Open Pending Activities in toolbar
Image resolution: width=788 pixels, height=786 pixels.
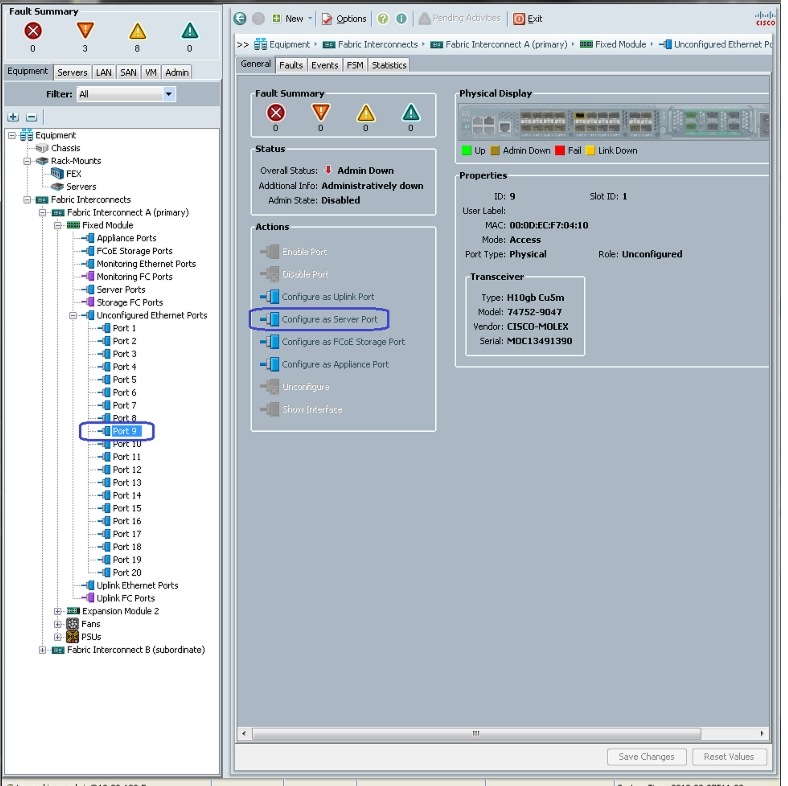tap(459, 19)
